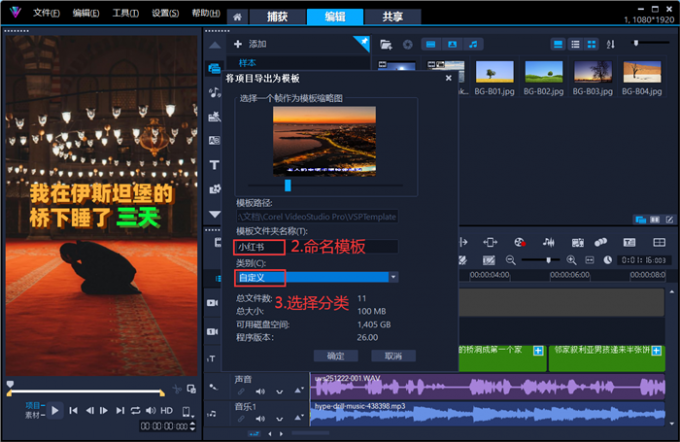680x442 pixels.
Task: Click the thumbnail frame selection slider
Action: tap(288, 185)
